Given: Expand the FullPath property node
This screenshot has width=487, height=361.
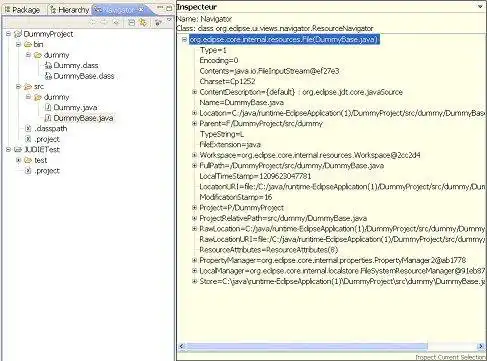Looking at the screenshot, I should click(x=194, y=165).
